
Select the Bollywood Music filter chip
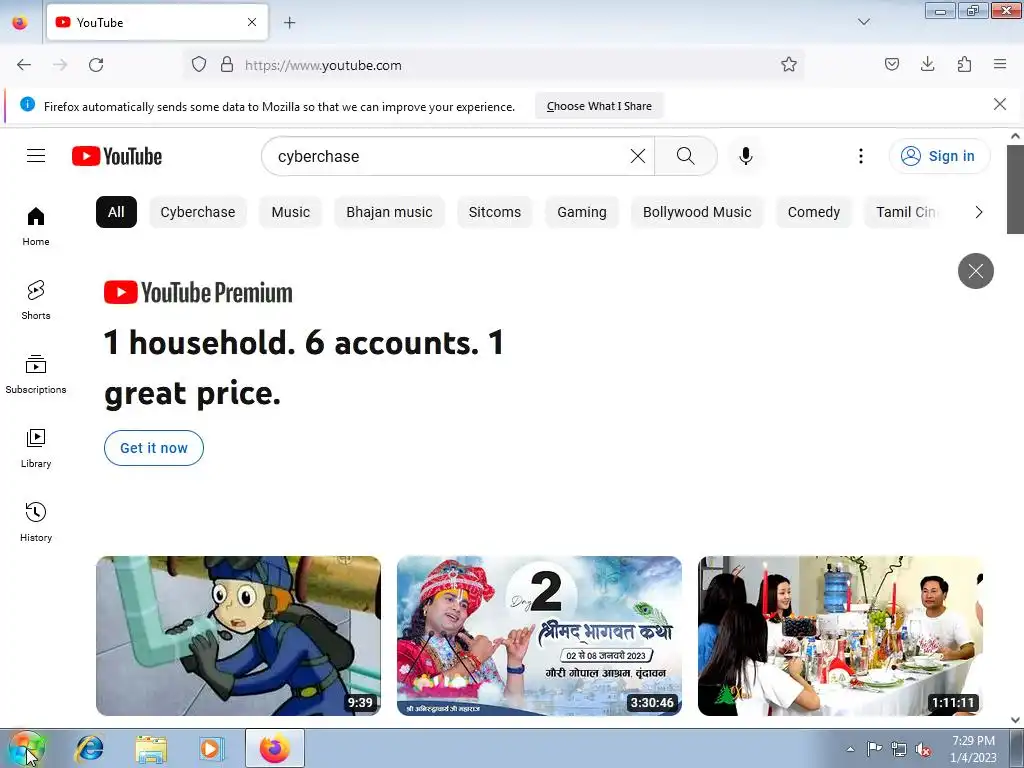[x=697, y=212]
